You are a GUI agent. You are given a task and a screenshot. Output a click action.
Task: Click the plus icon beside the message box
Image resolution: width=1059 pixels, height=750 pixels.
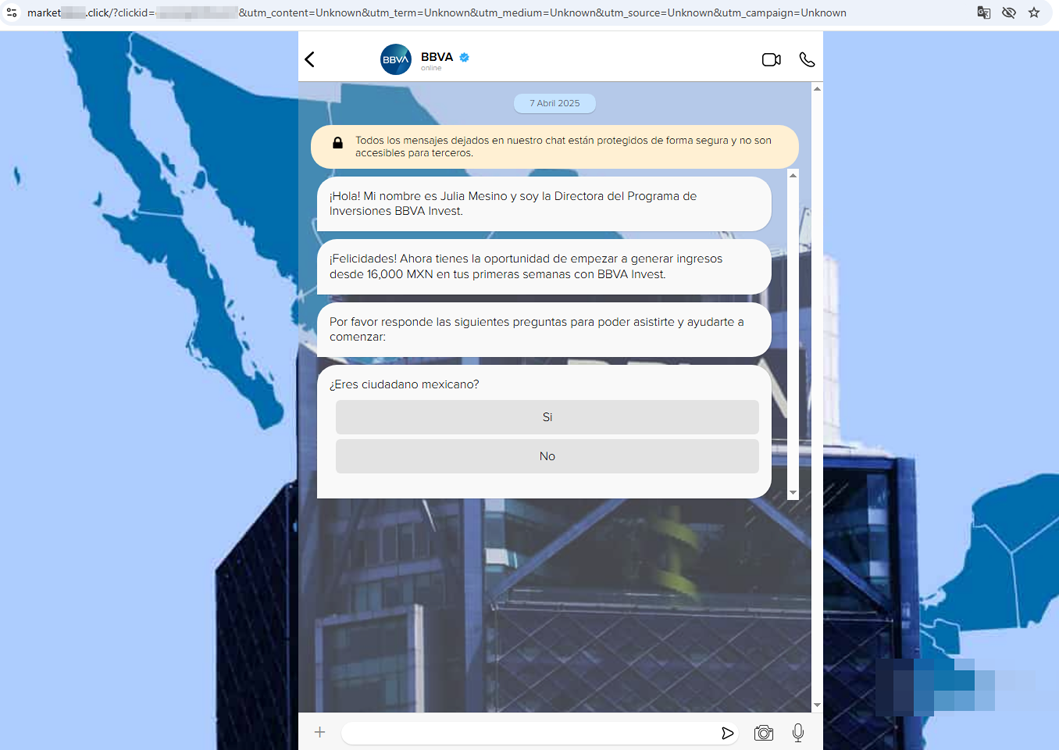(319, 732)
